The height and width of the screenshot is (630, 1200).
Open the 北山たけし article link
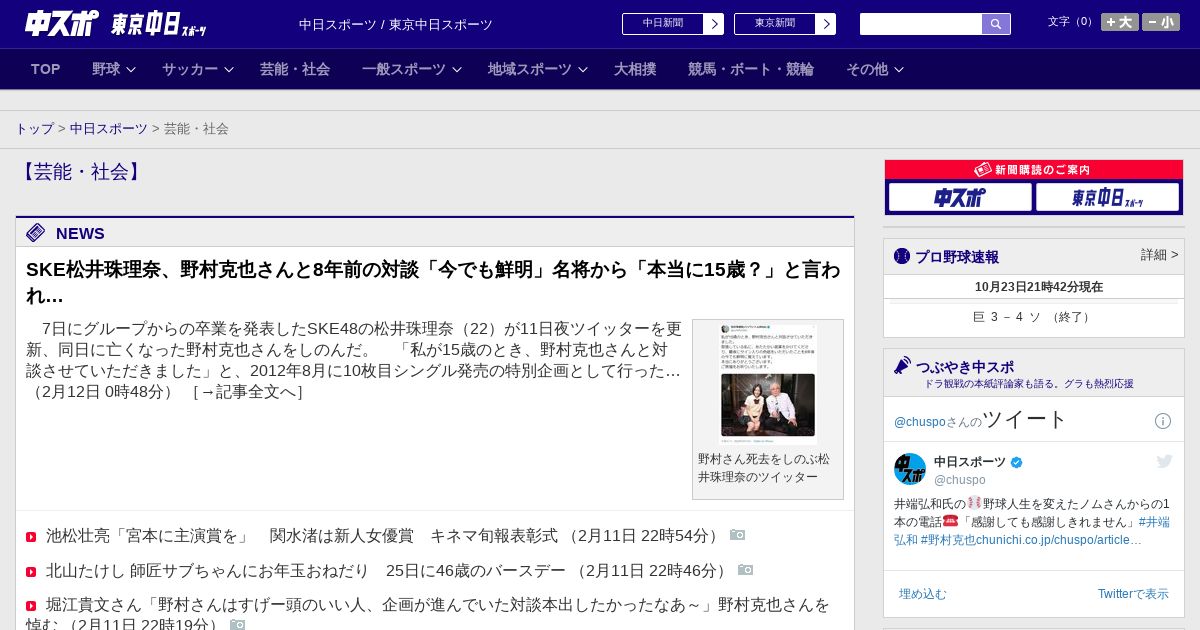pos(389,571)
